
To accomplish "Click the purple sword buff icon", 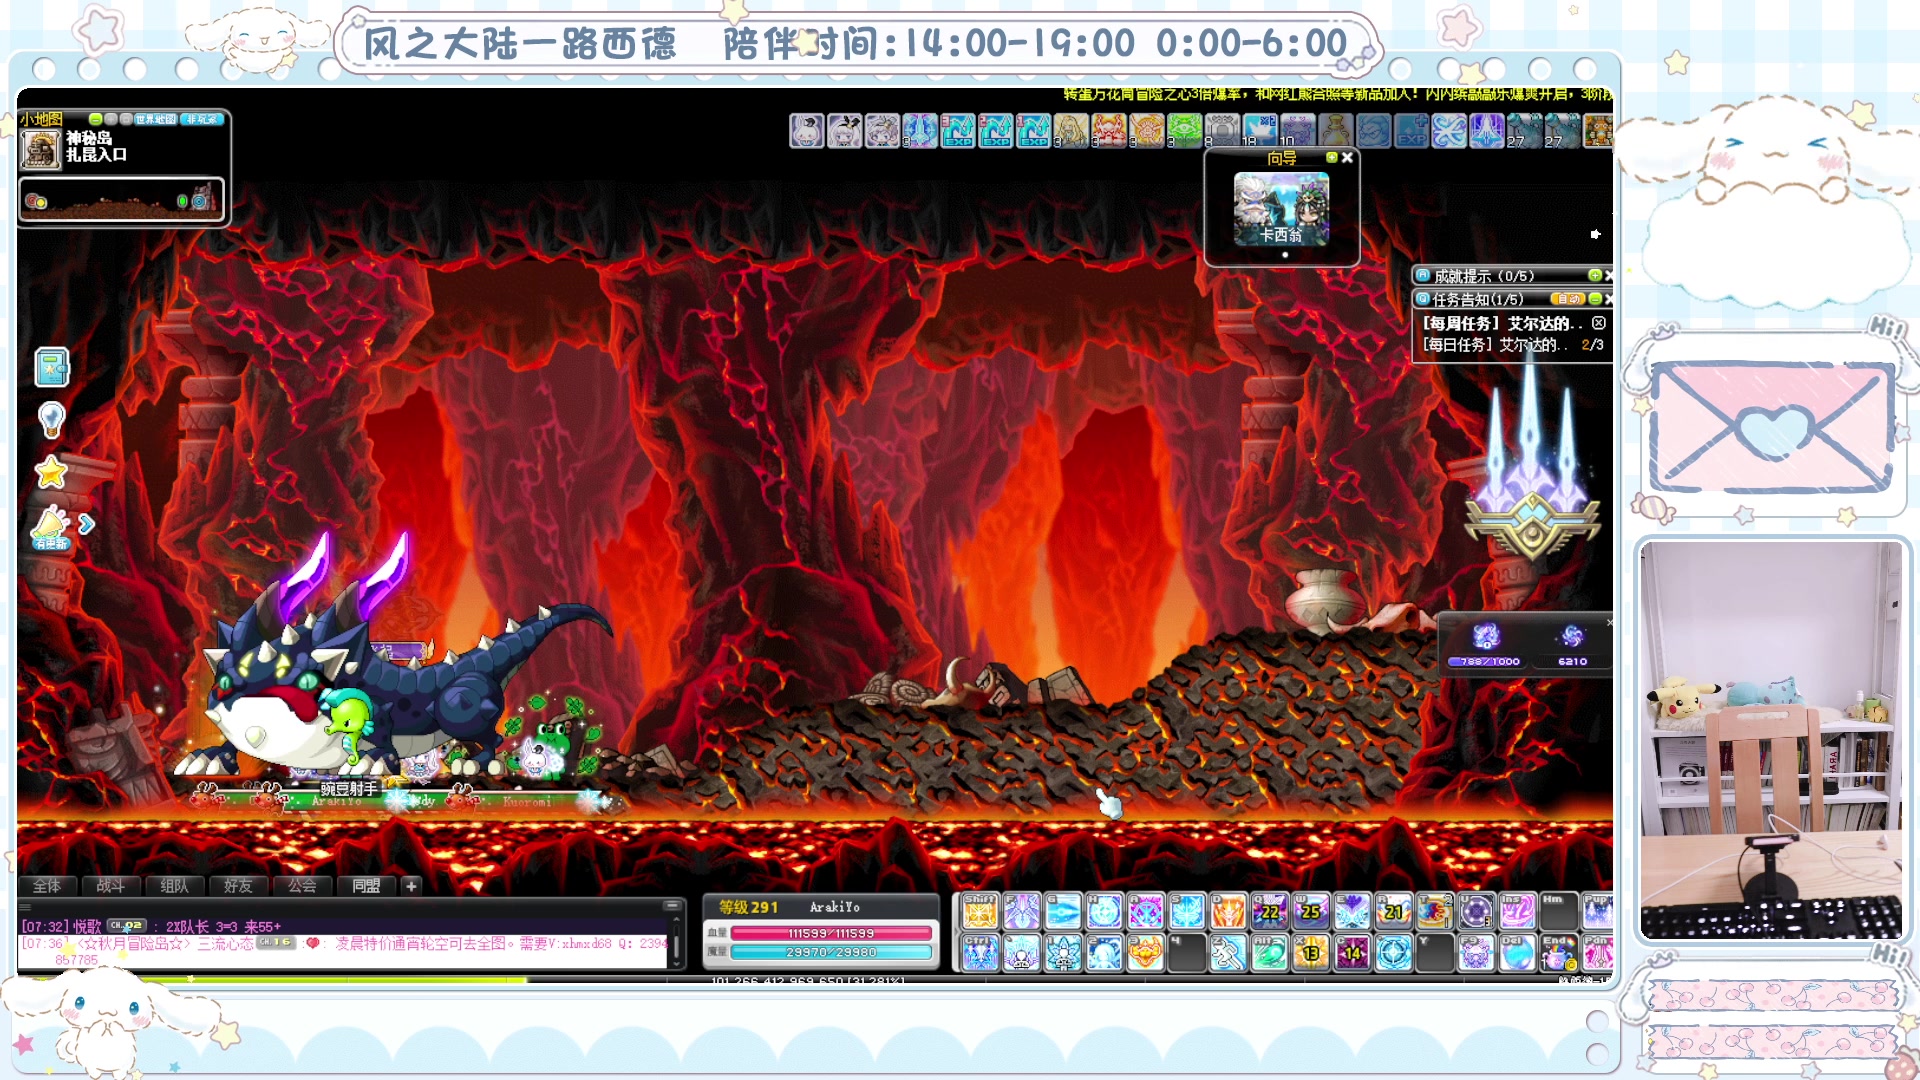I will point(1487,130).
